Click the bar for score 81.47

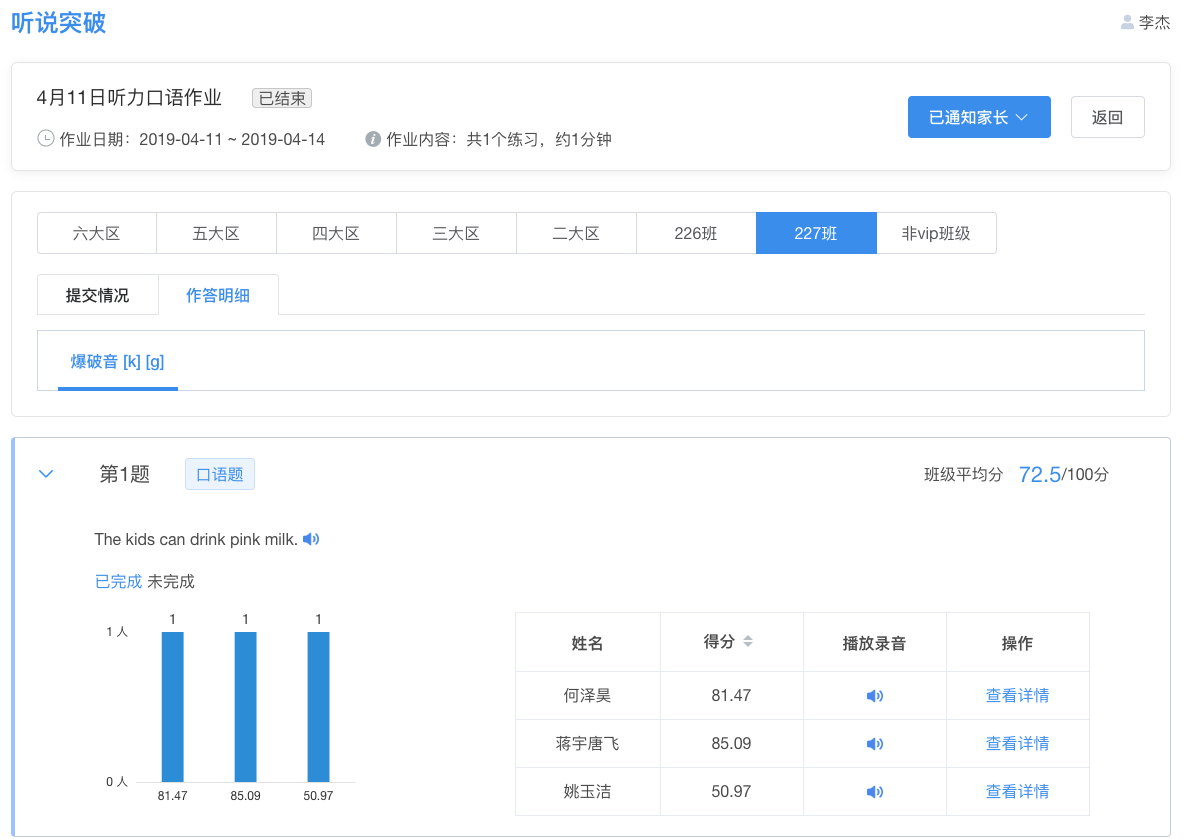(172, 707)
